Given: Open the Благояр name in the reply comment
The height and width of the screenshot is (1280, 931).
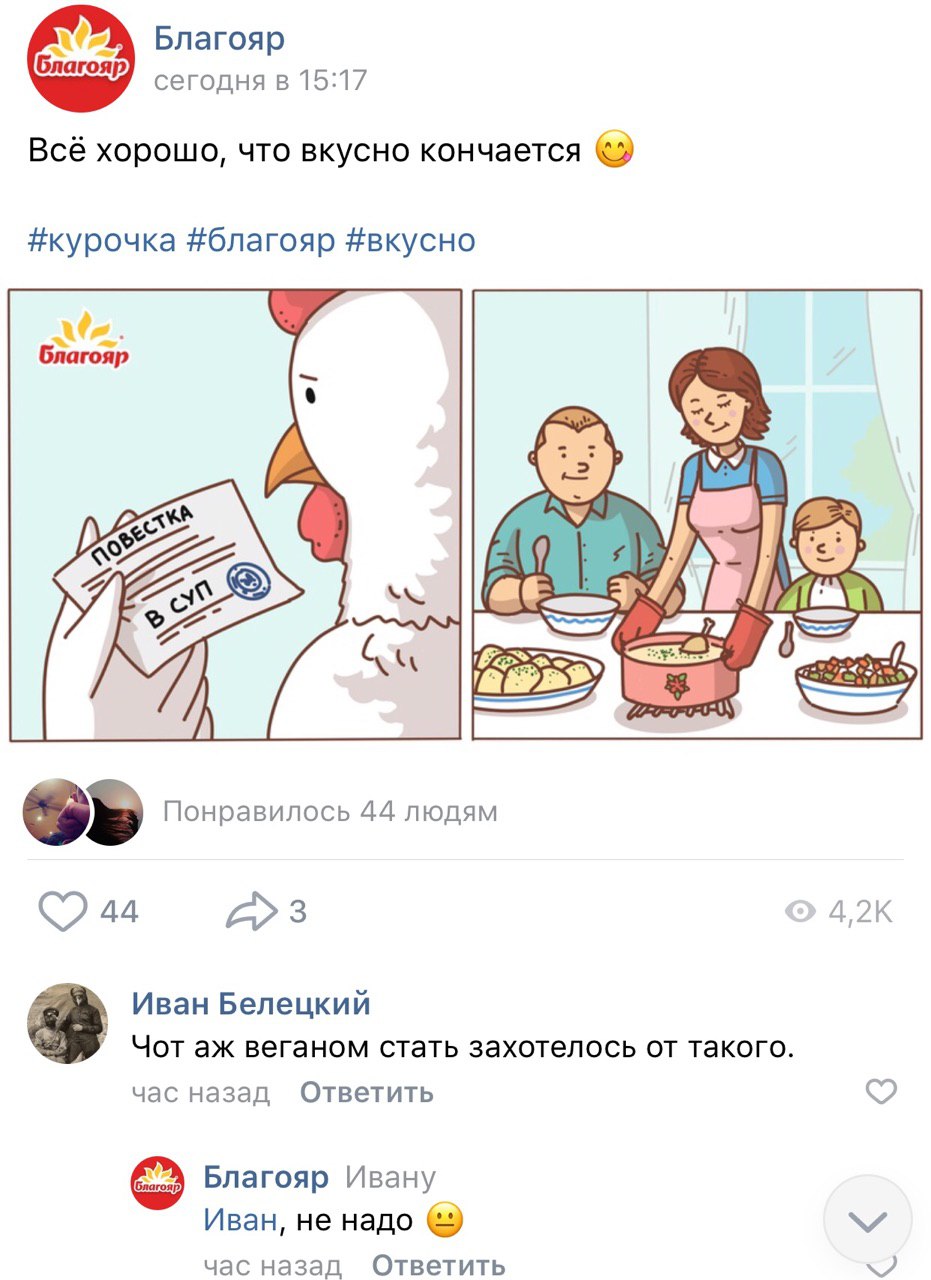Looking at the screenshot, I should tap(265, 1178).
